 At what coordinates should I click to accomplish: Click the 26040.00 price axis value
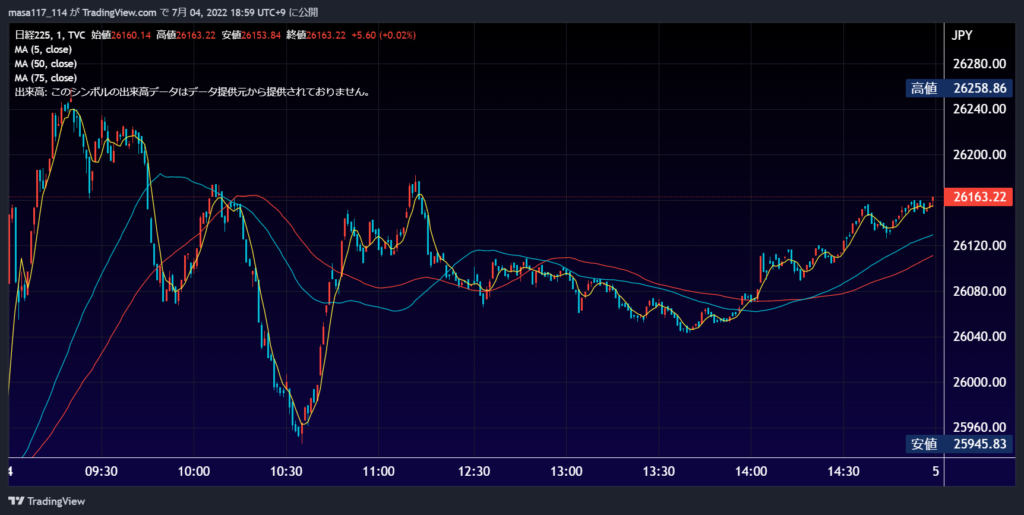pos(980,336)
